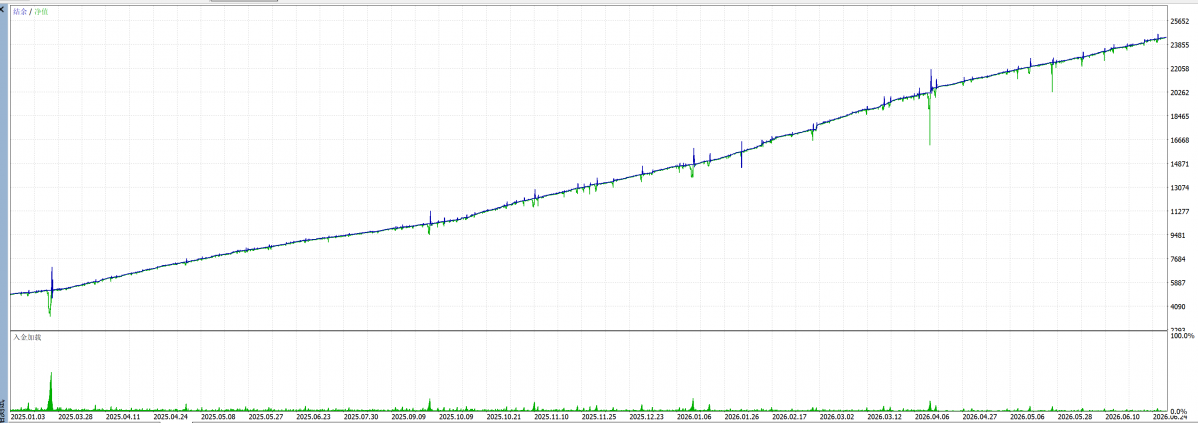Click the blue 结余 legend label
Image resolution: width=1198 pixels, height=423 pixels.
[20, 13]
